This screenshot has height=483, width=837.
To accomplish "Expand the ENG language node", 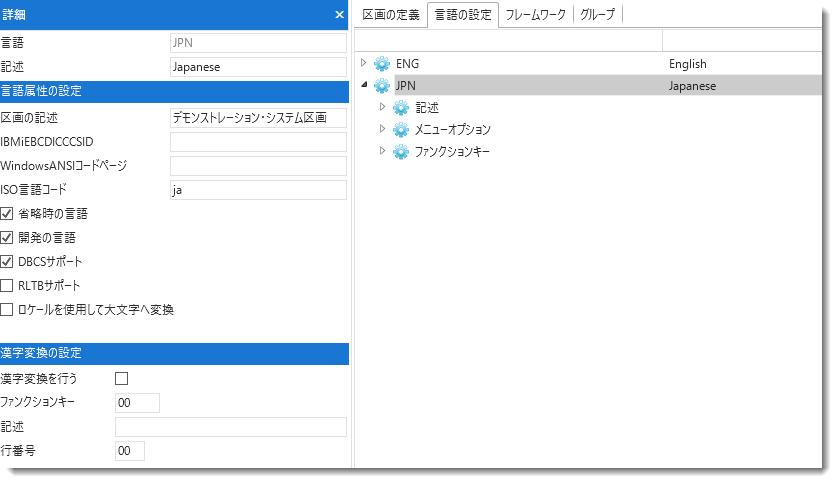I will point(363,63).
